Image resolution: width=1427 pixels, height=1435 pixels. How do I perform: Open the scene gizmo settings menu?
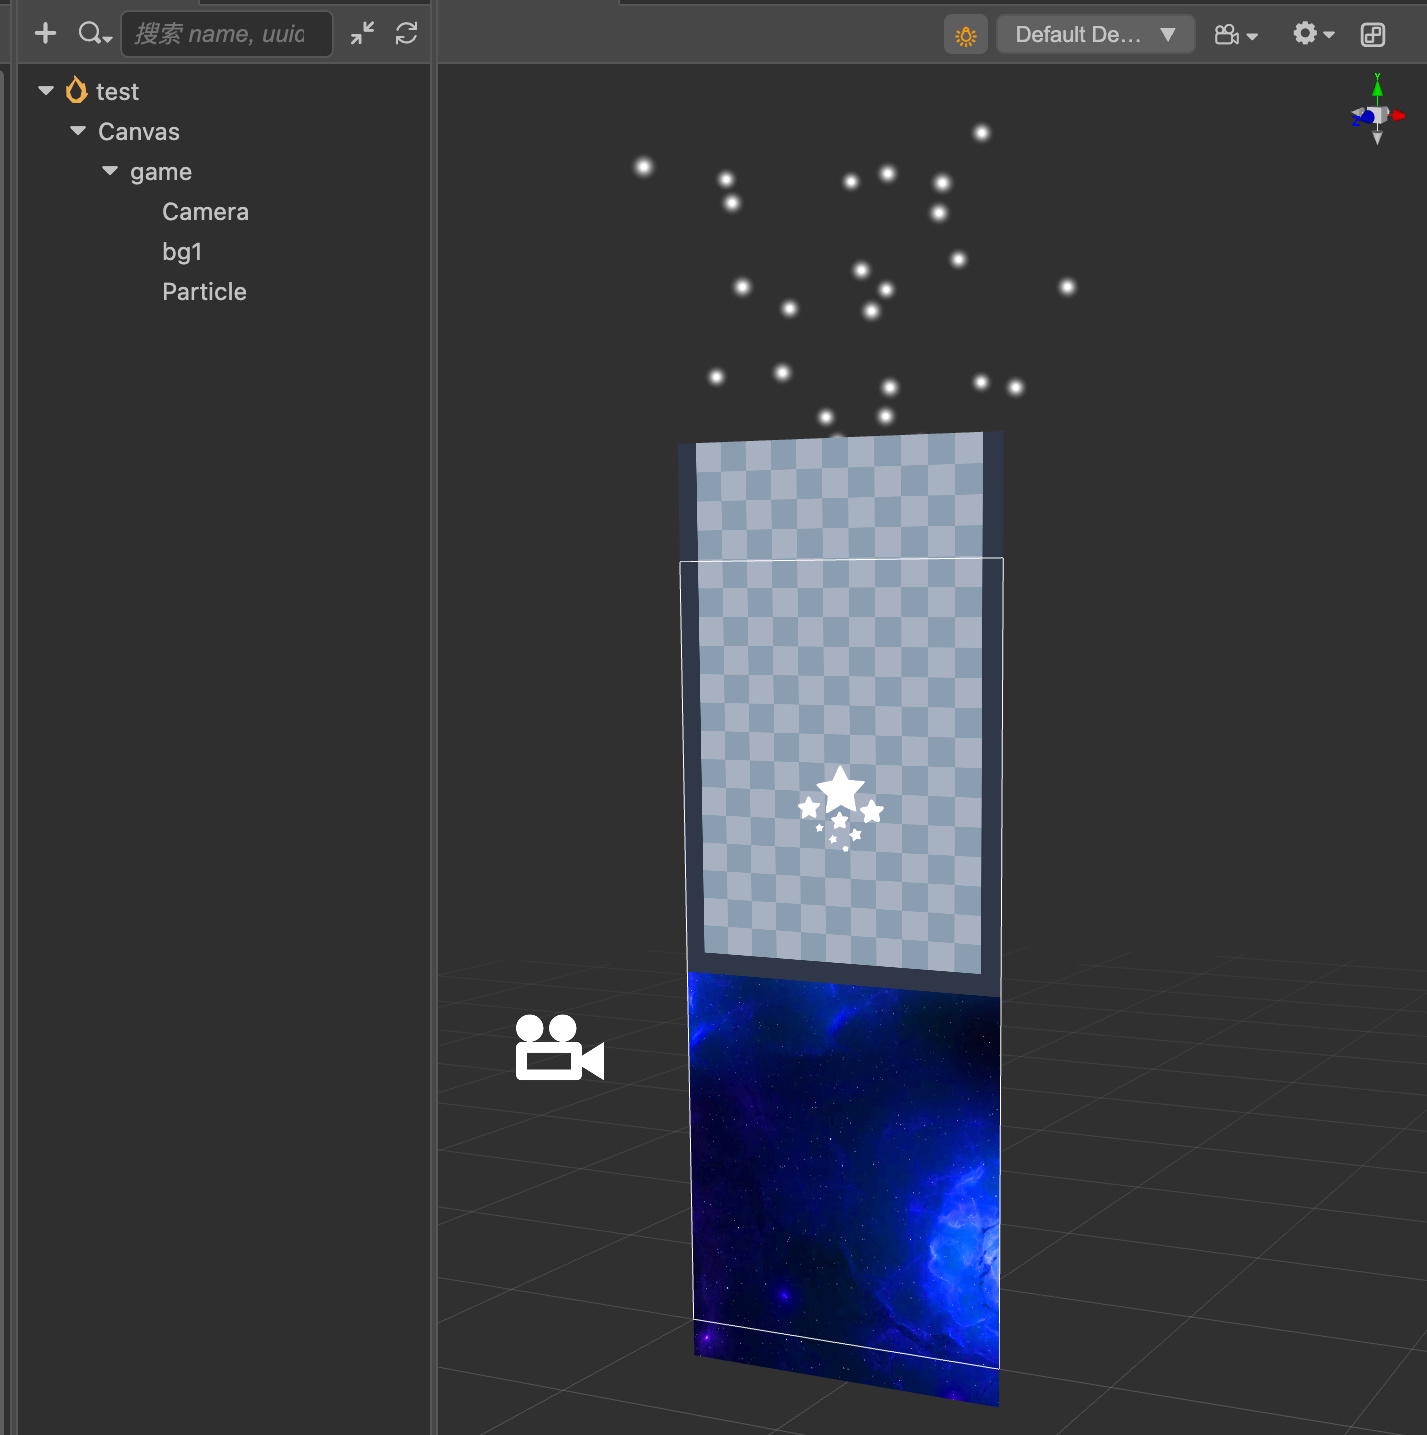(x=1313, y=34)
